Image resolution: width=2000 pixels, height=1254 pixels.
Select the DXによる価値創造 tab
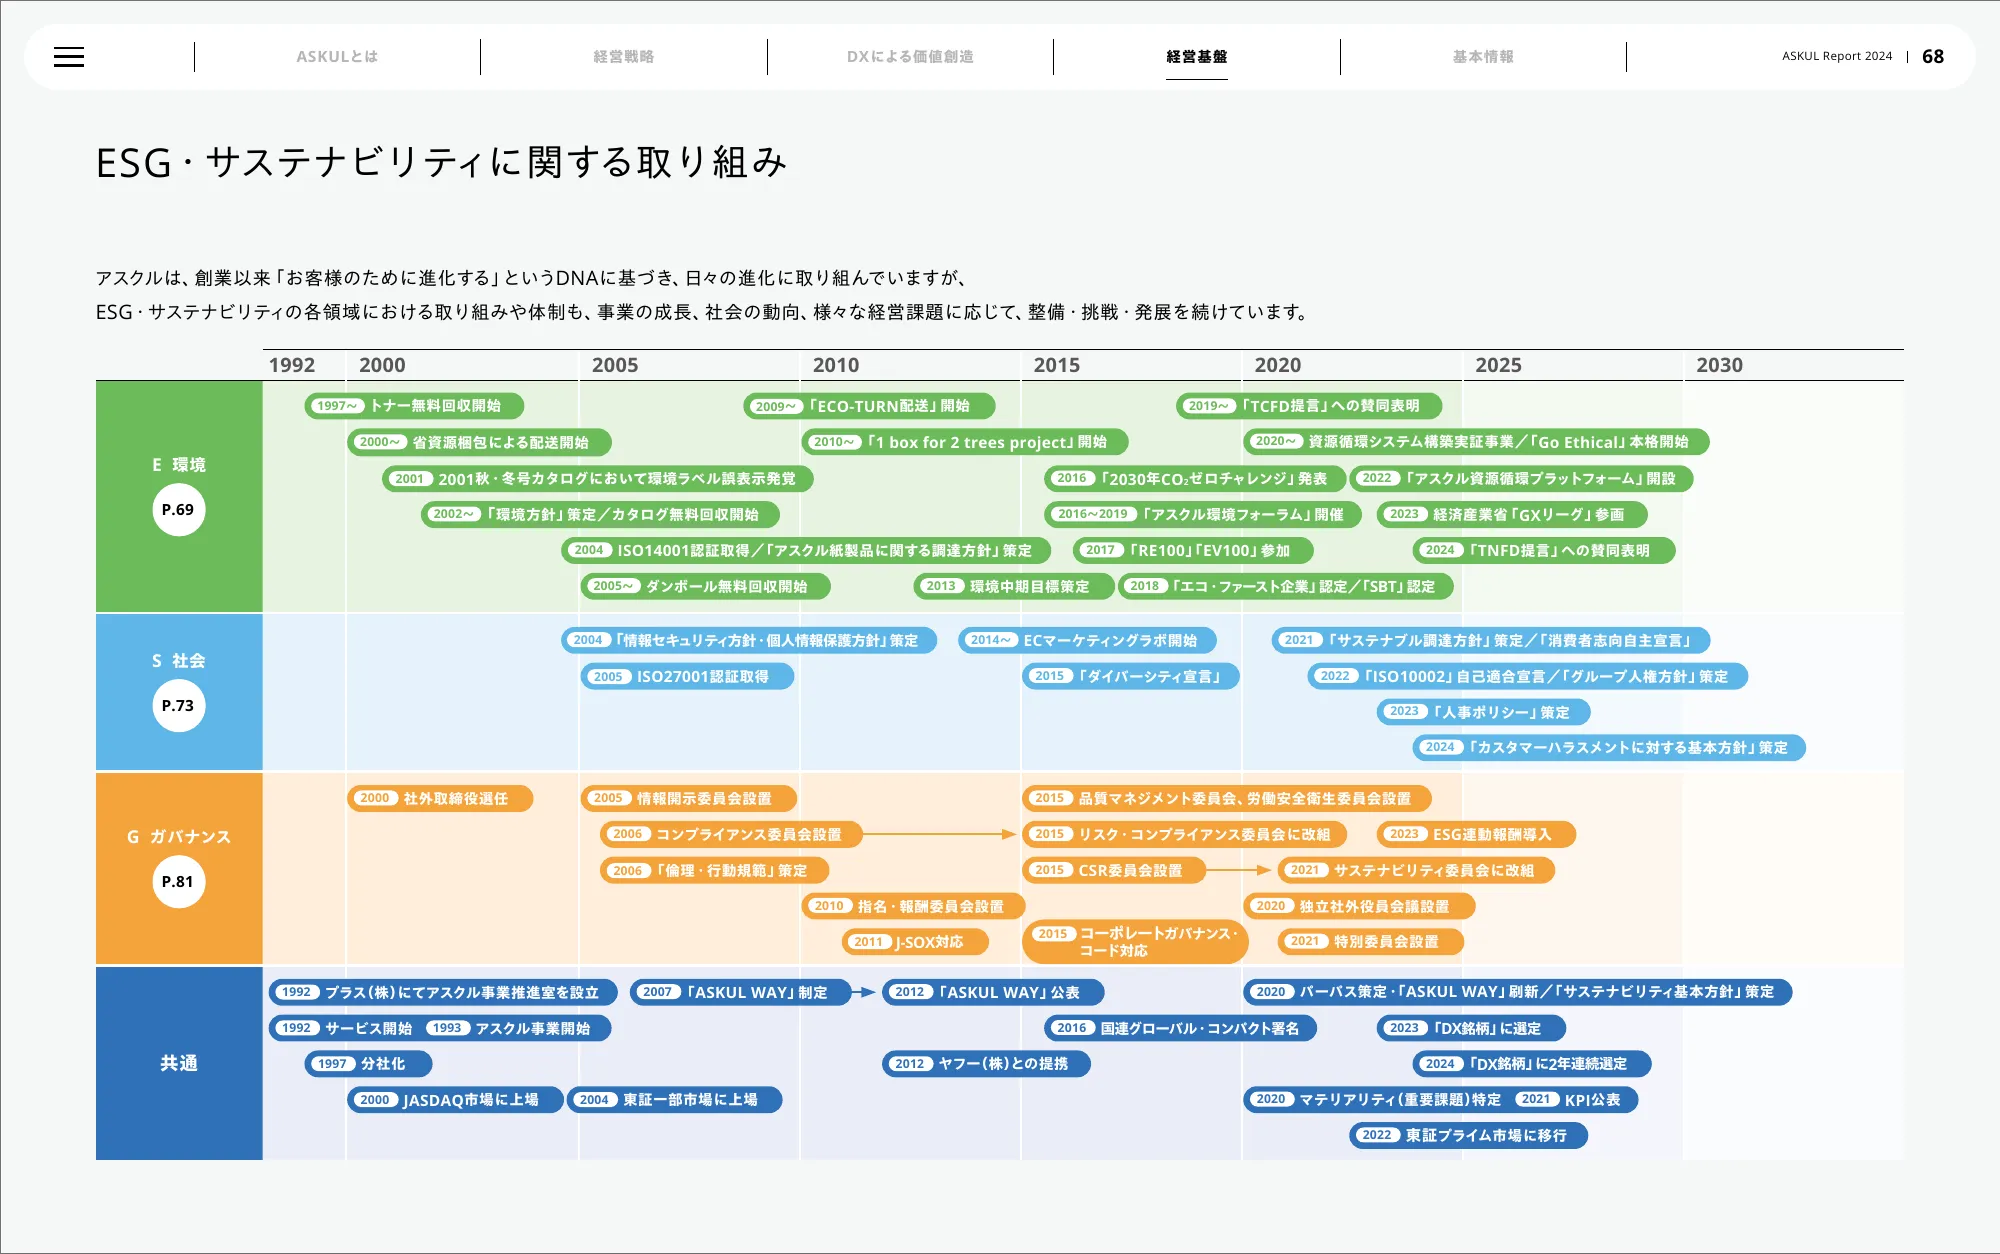click(x=910, y=57)
